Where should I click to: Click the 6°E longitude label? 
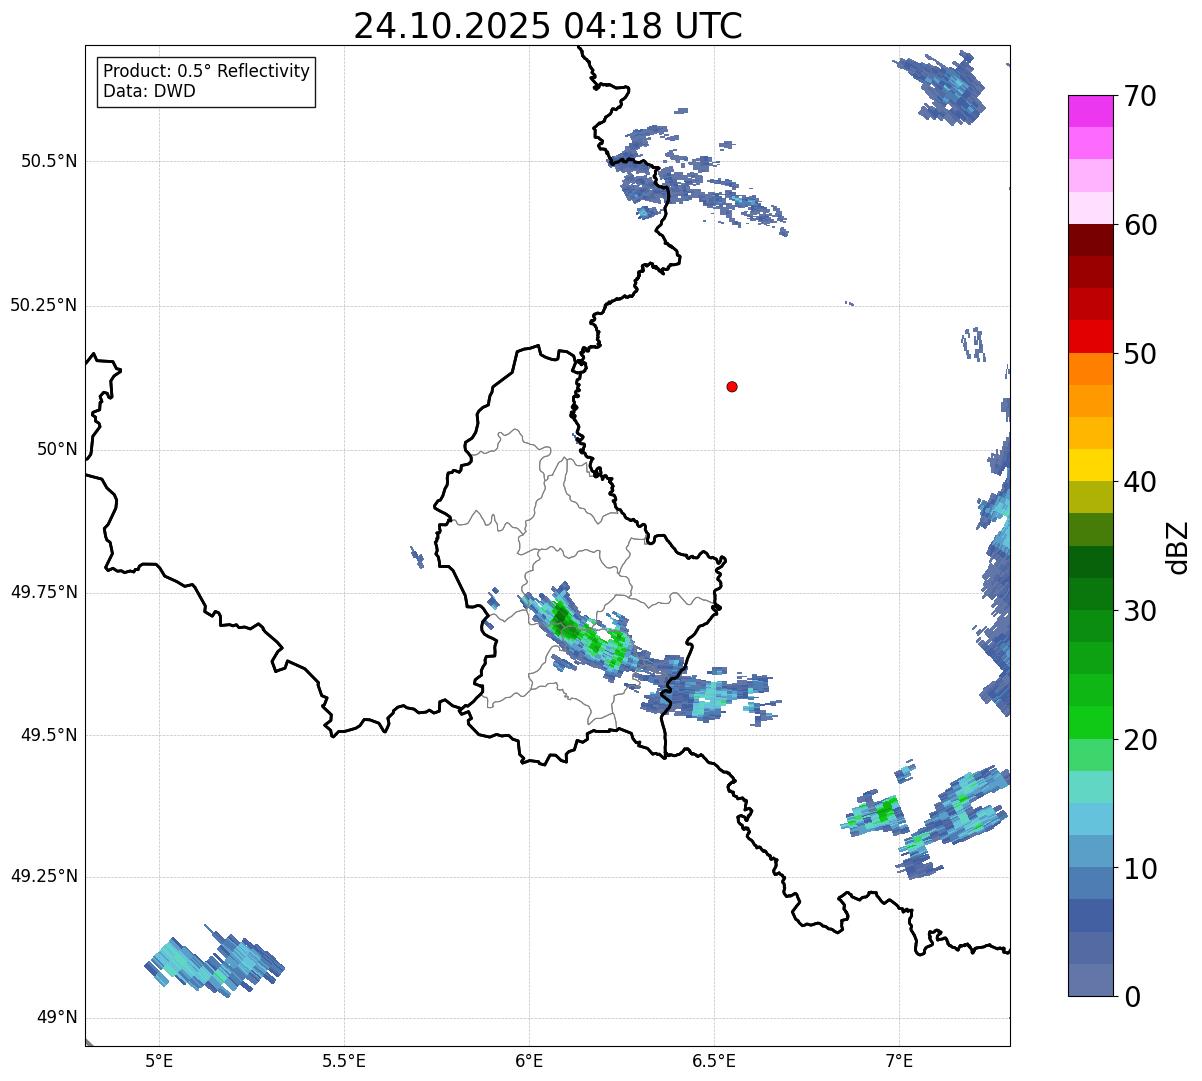[529, 1060]
